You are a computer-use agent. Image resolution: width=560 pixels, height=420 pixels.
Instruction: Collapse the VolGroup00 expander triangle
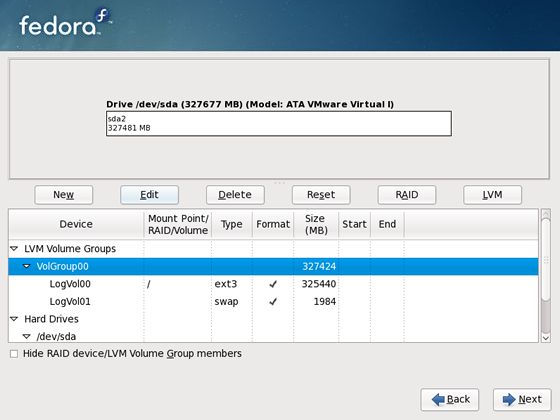(x=26, y=266)
